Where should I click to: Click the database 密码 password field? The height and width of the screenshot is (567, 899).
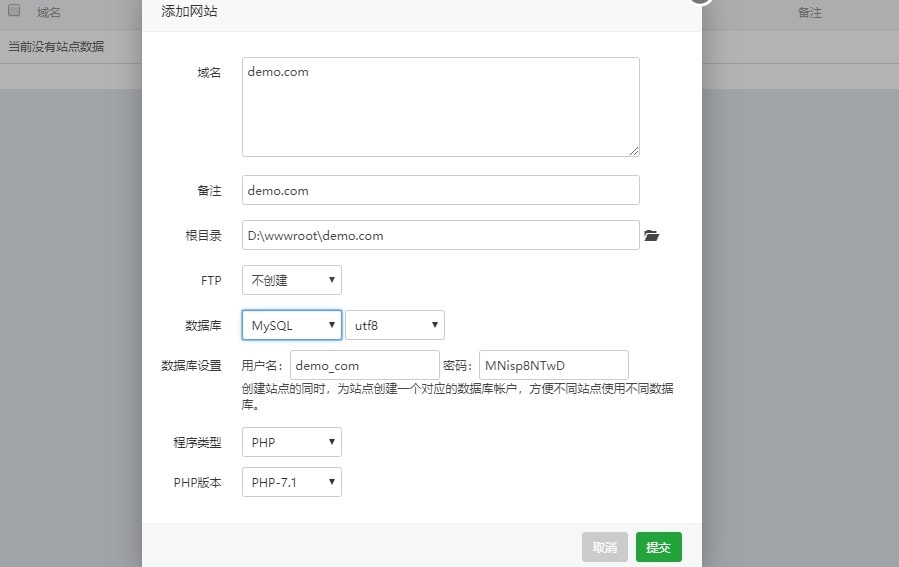click(553, 365)
